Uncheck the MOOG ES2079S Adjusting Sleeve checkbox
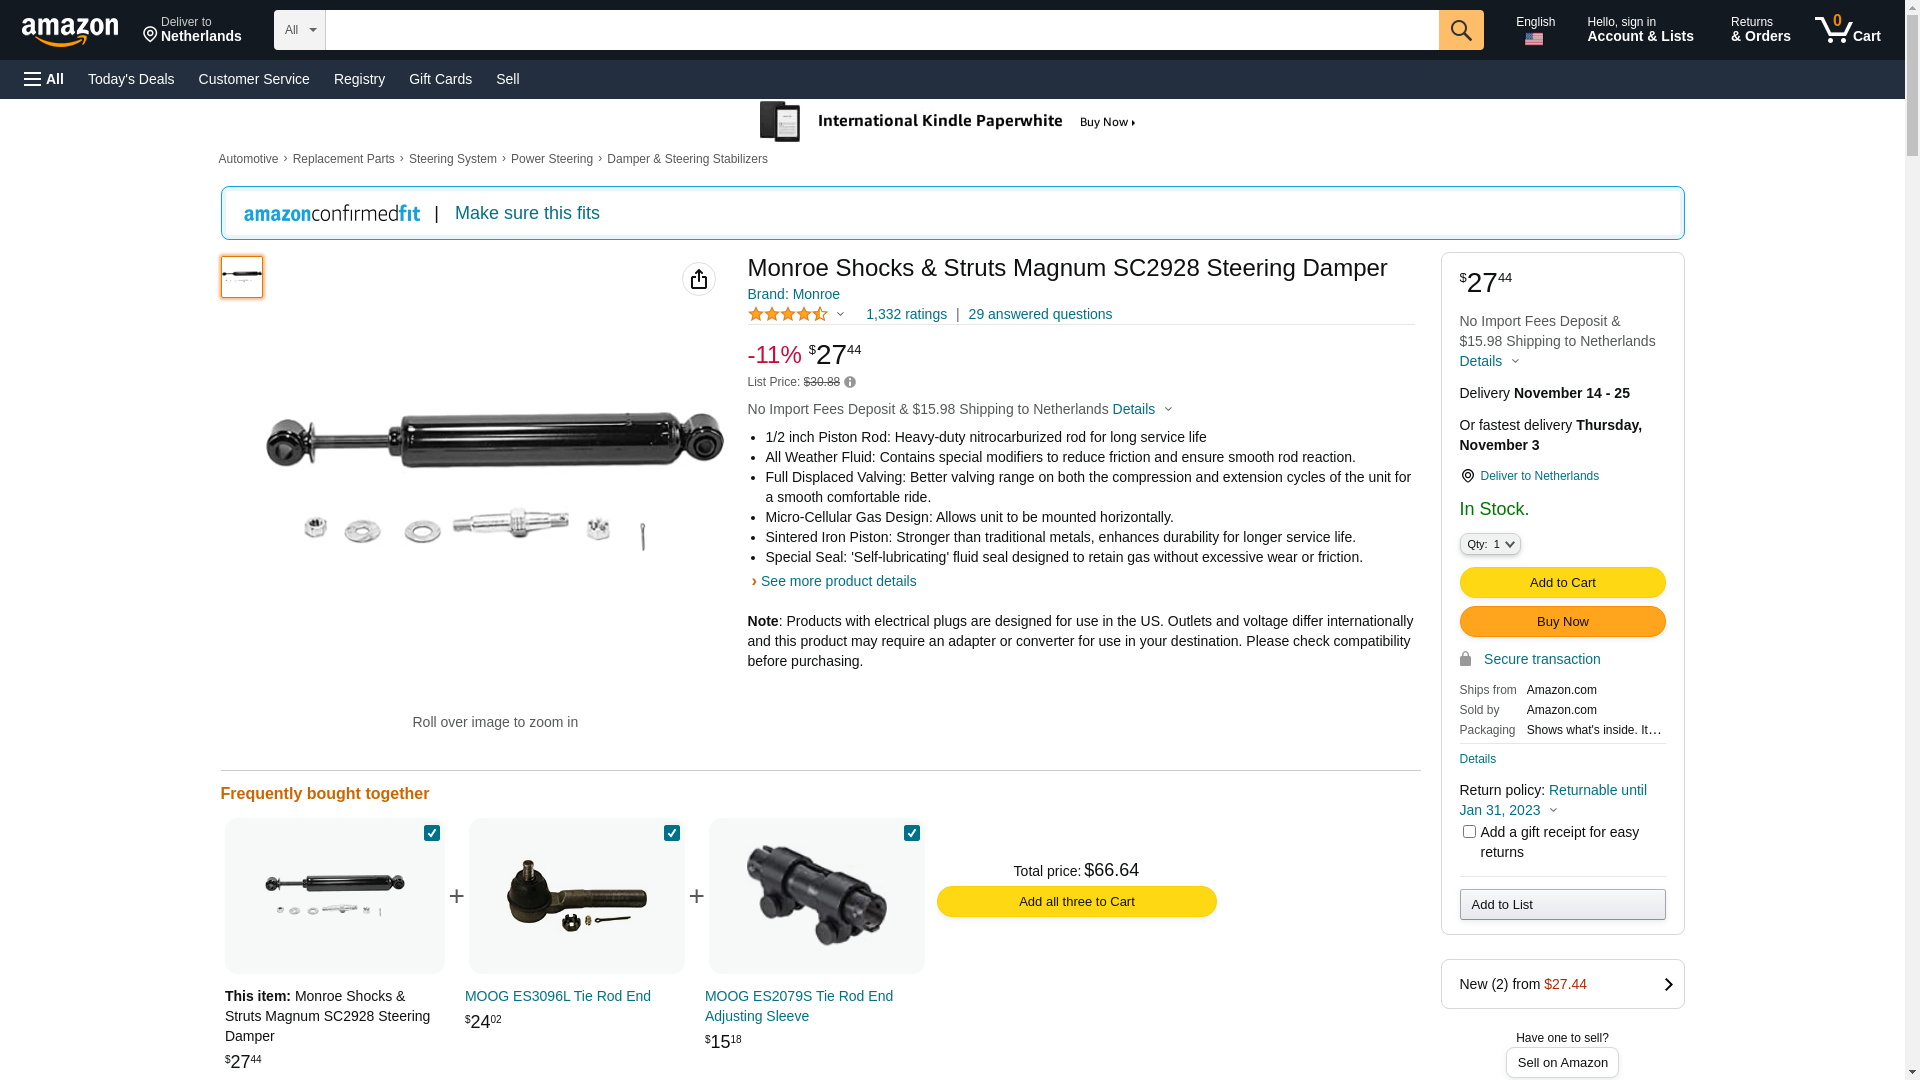Image resolution: width=1920 pixels, height=1080 pixels. click(x=912, y=833)
